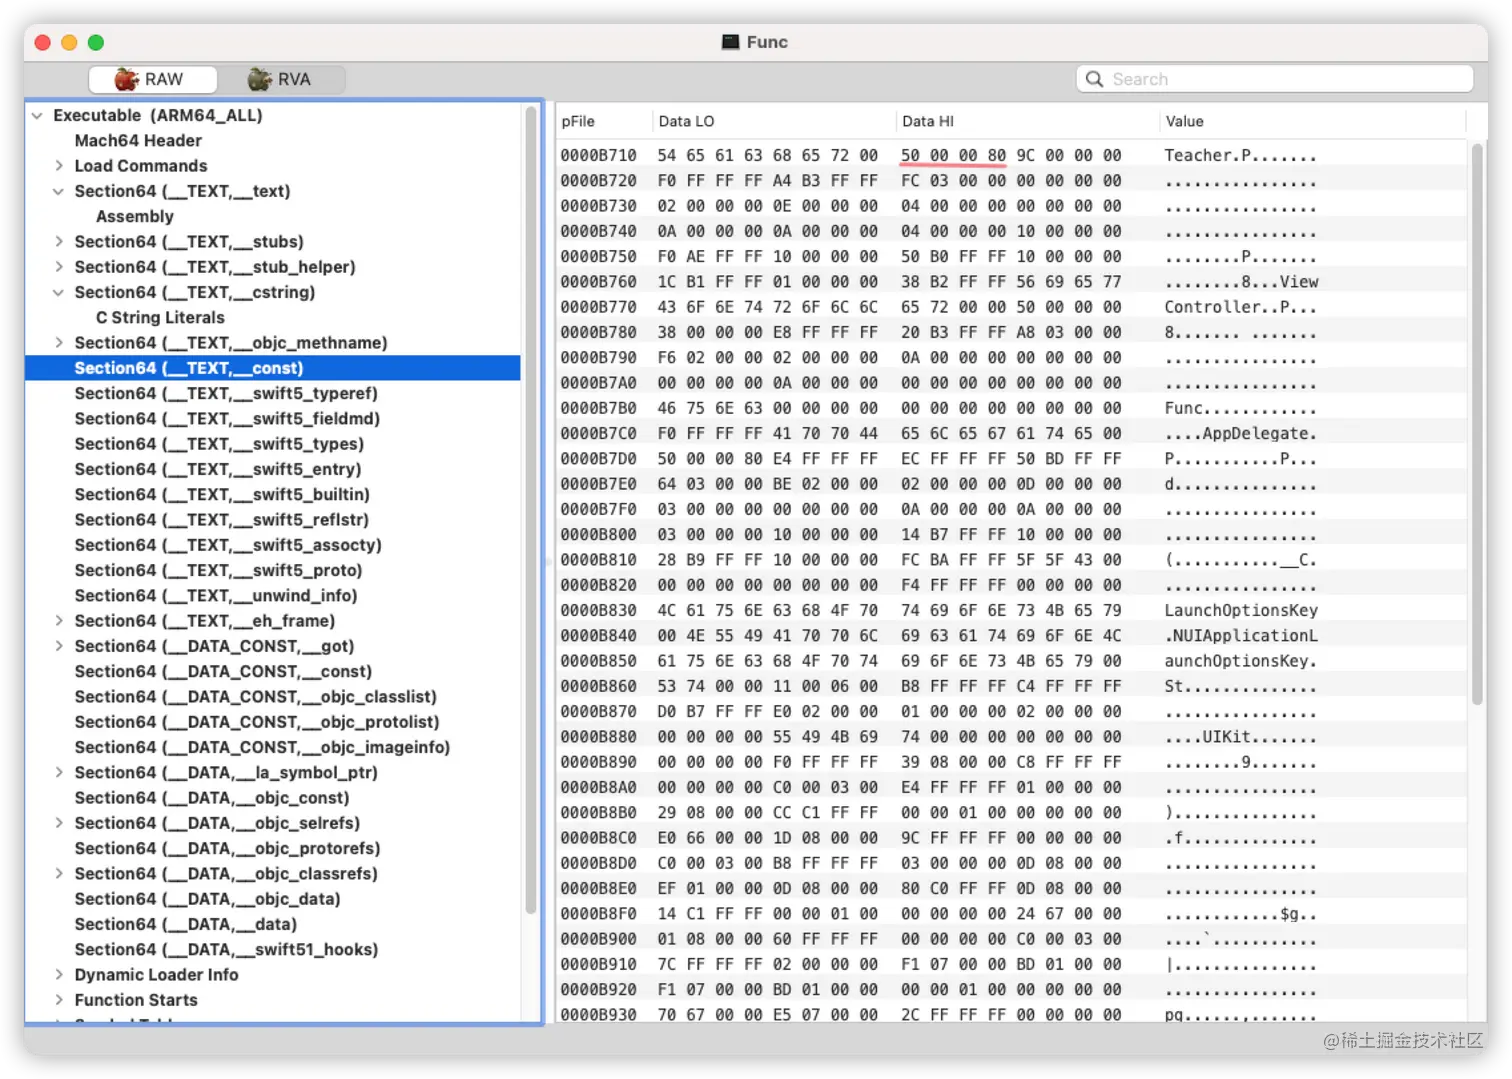This screenshot has height=1079, width=1512.
Task: Select Section64 (__DATA,__data)
Action: click(x=186, y=924)
